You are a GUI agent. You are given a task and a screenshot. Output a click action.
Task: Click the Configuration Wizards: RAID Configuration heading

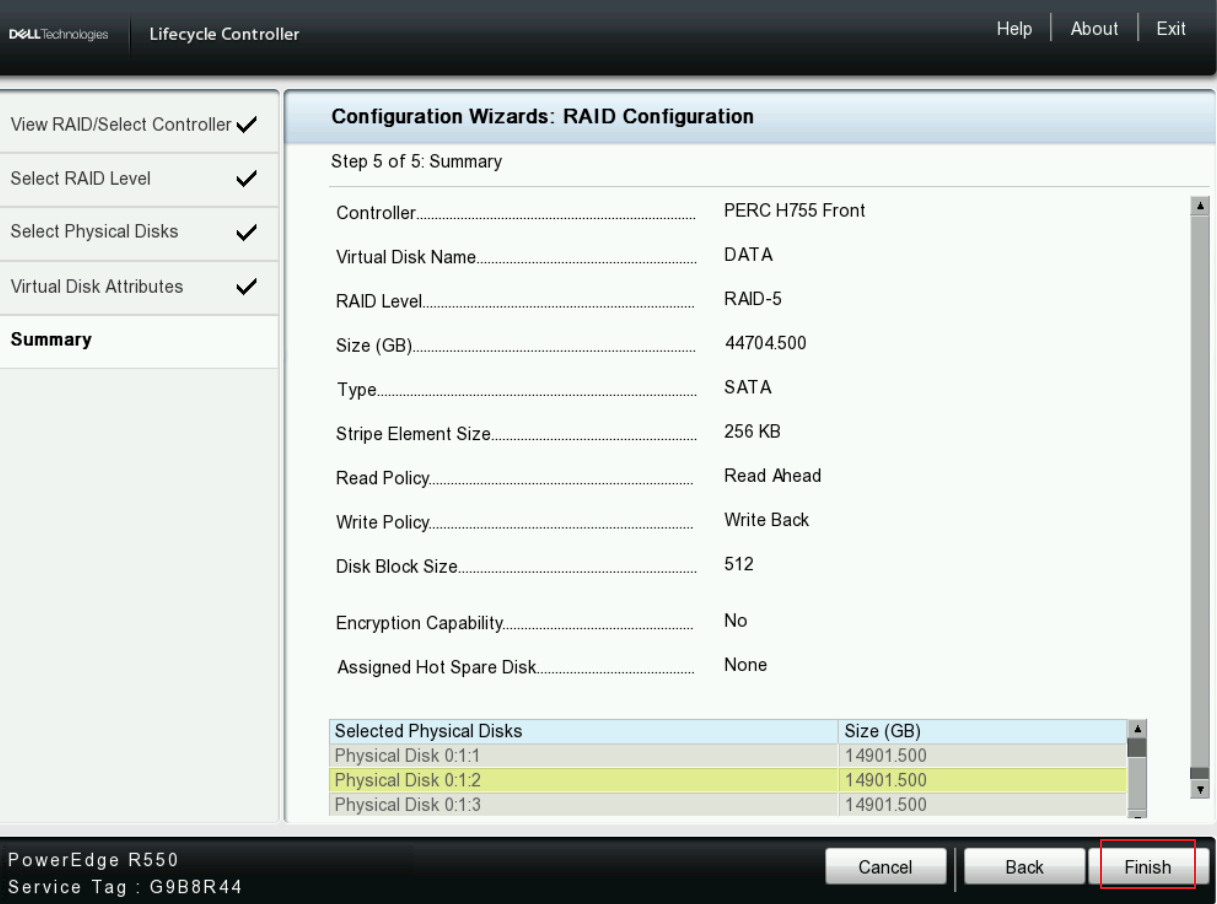coord(541,117)
